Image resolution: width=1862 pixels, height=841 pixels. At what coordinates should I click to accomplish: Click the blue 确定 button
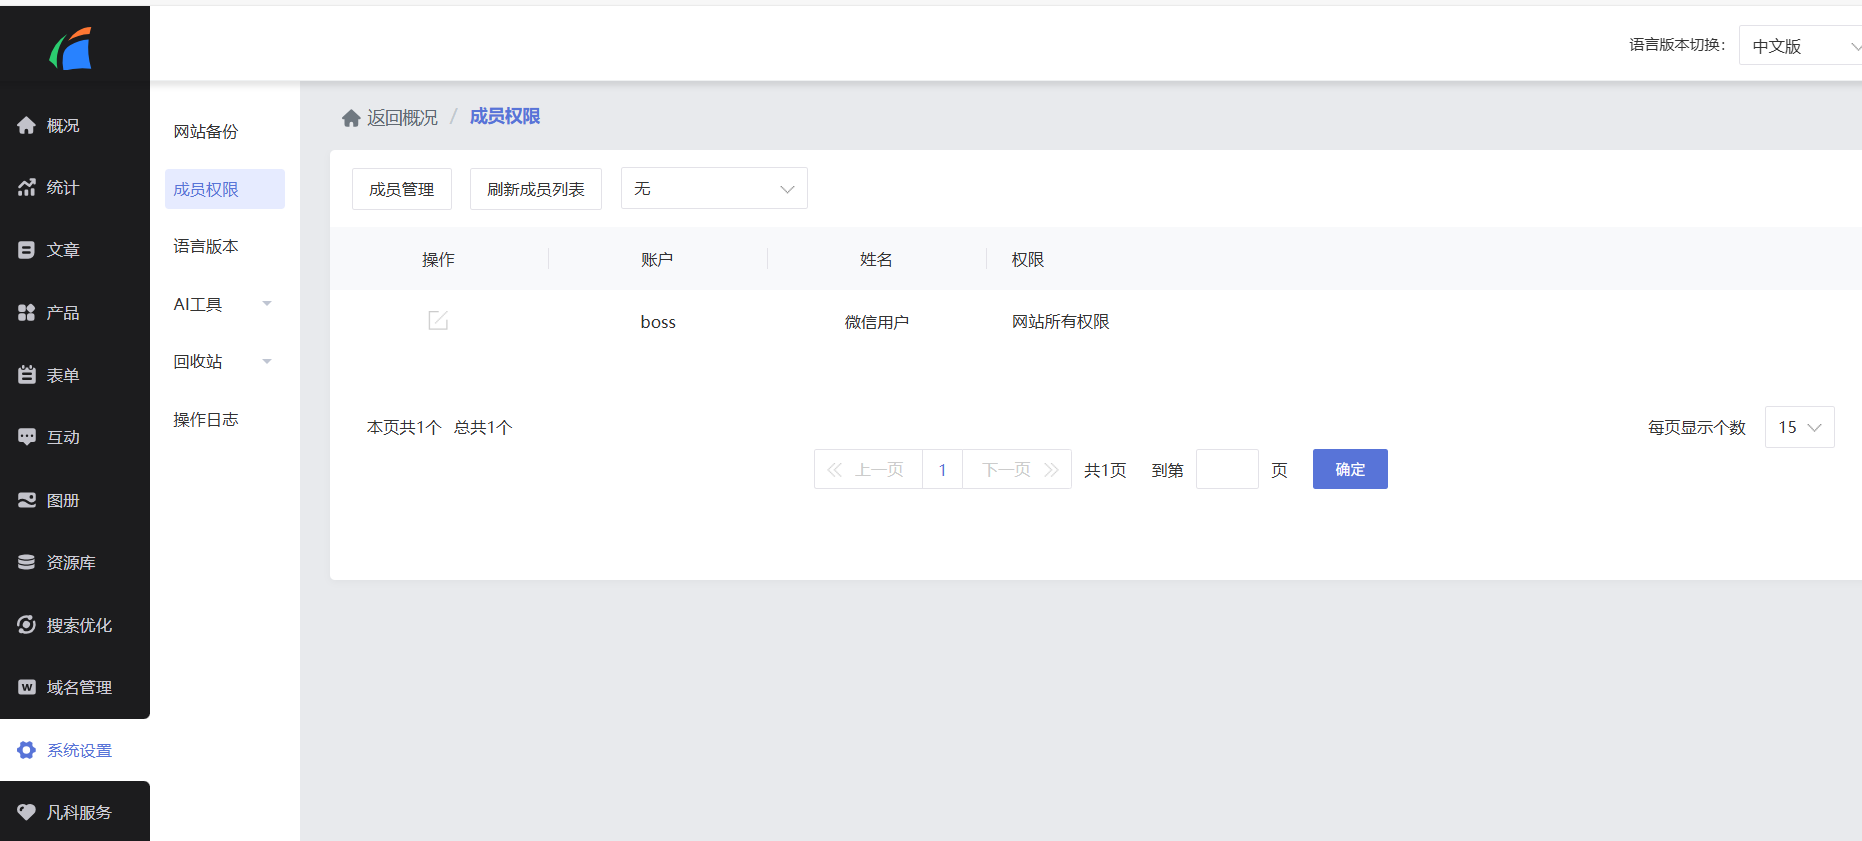1349,469
